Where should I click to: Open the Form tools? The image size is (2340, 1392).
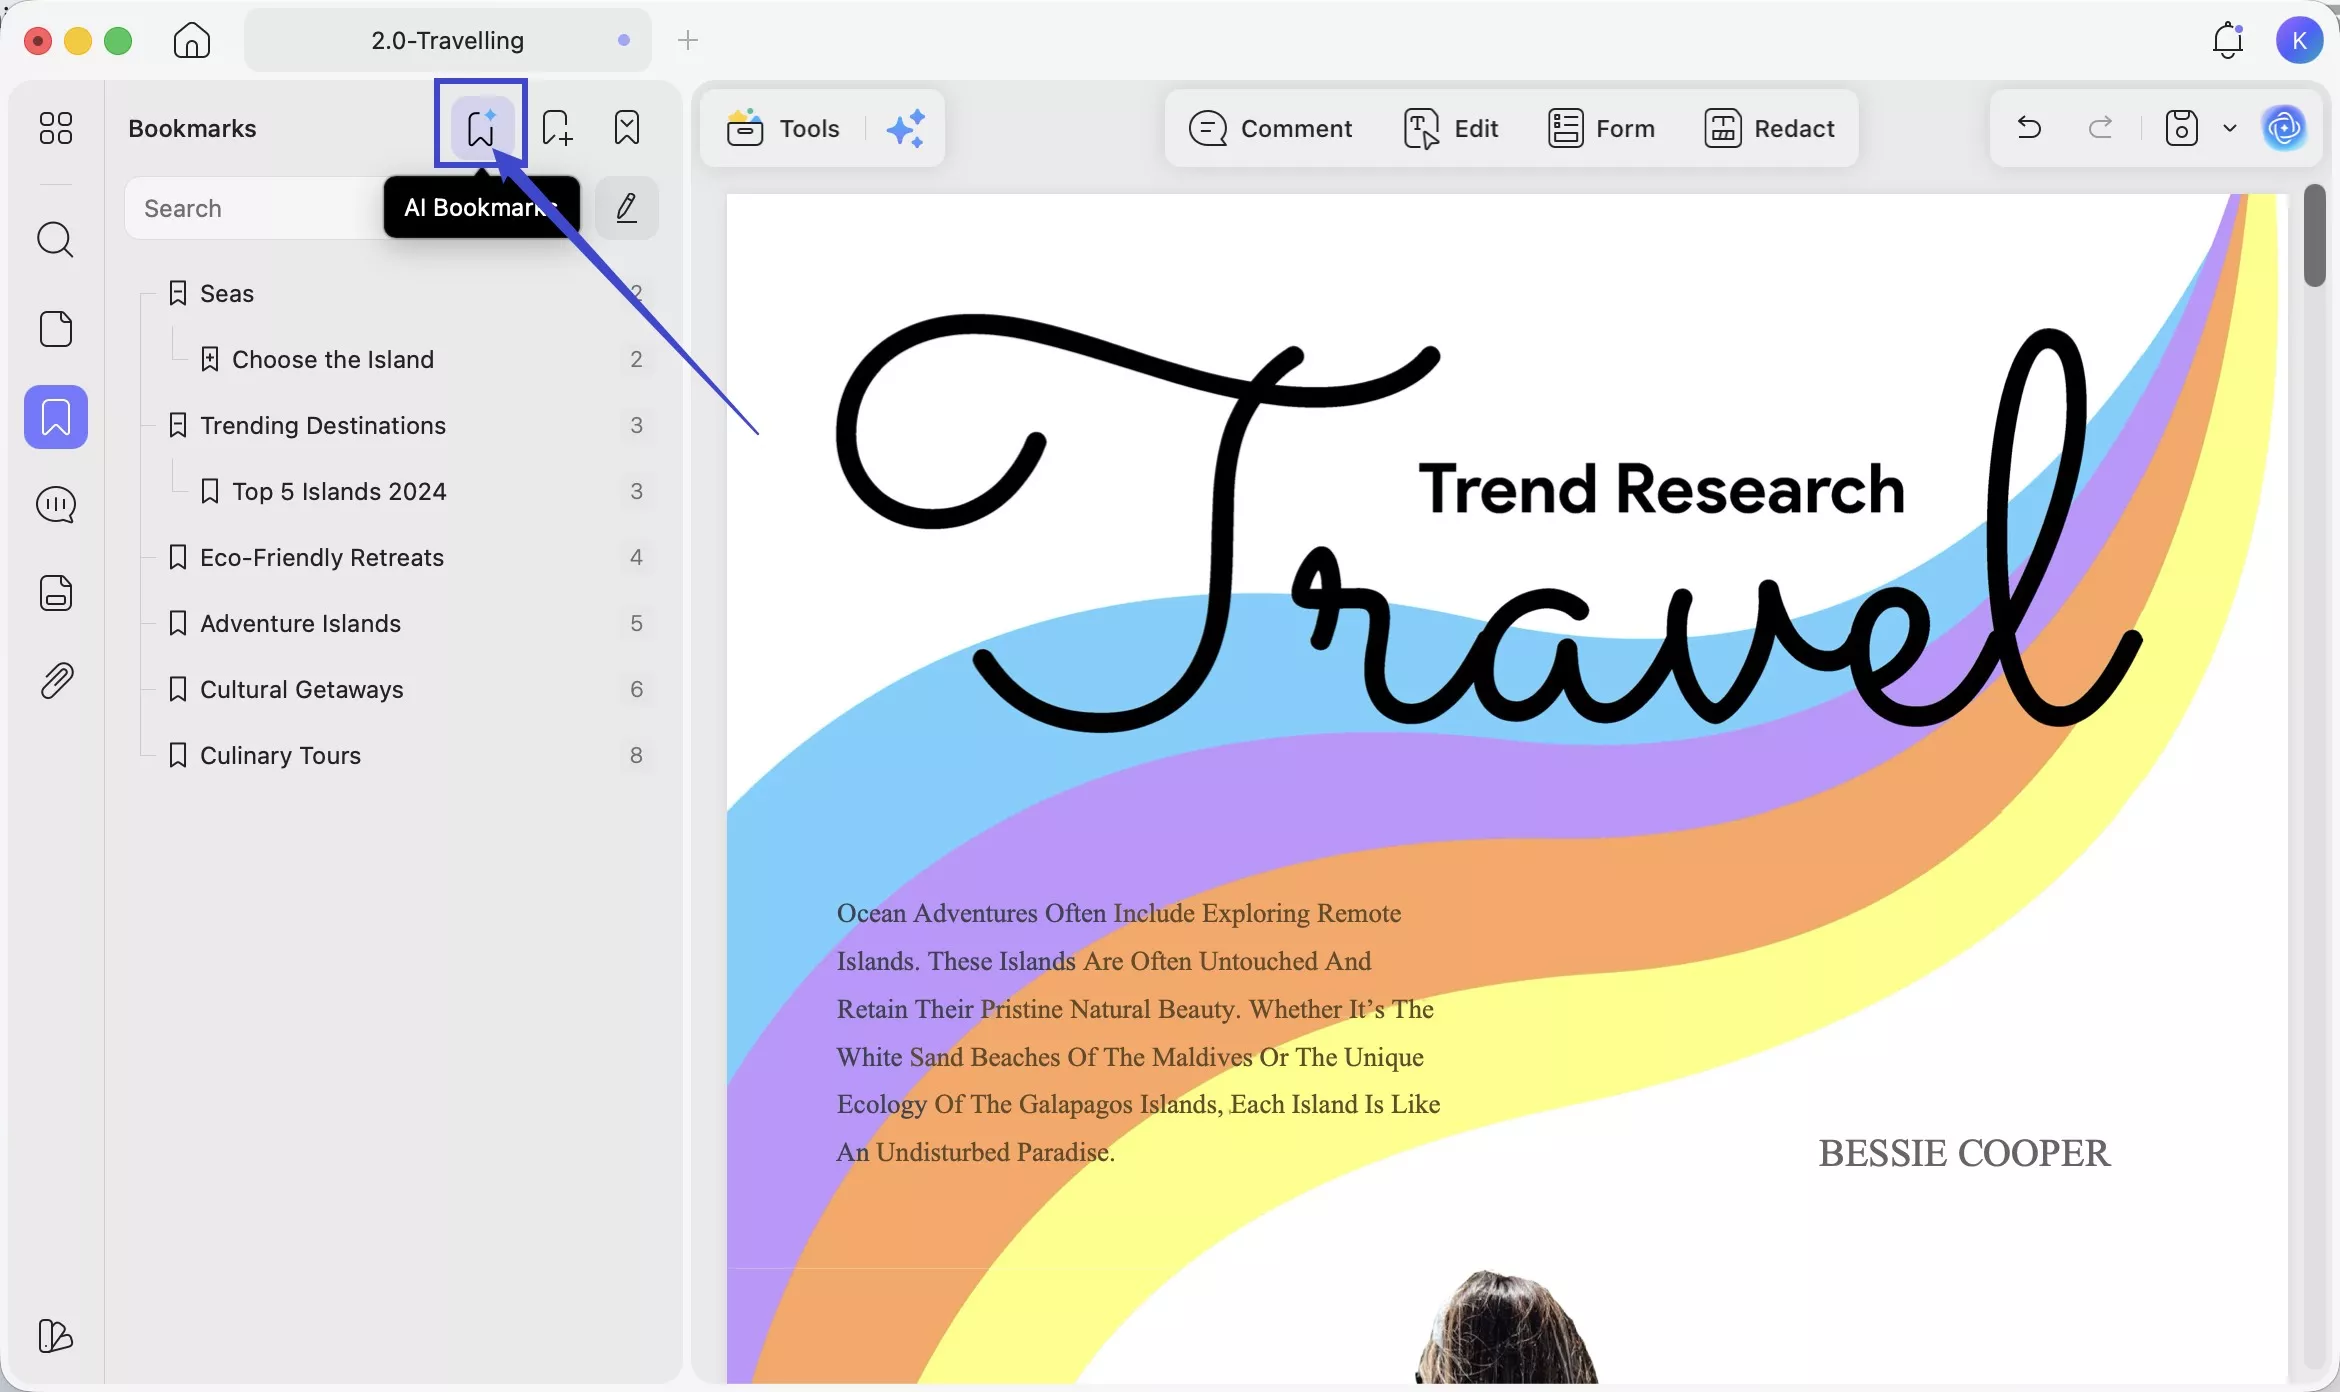click(x=1601, y=129)
